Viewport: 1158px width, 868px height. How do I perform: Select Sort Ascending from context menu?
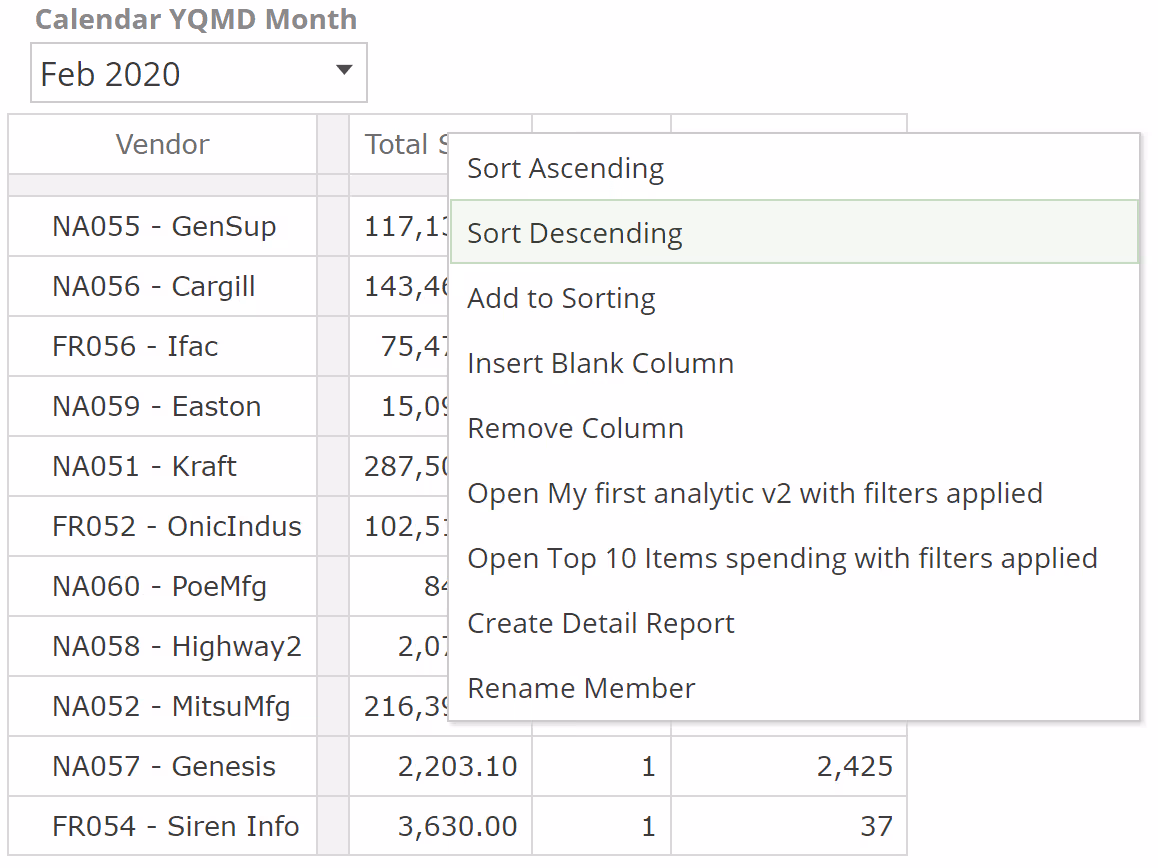[565, 169]
